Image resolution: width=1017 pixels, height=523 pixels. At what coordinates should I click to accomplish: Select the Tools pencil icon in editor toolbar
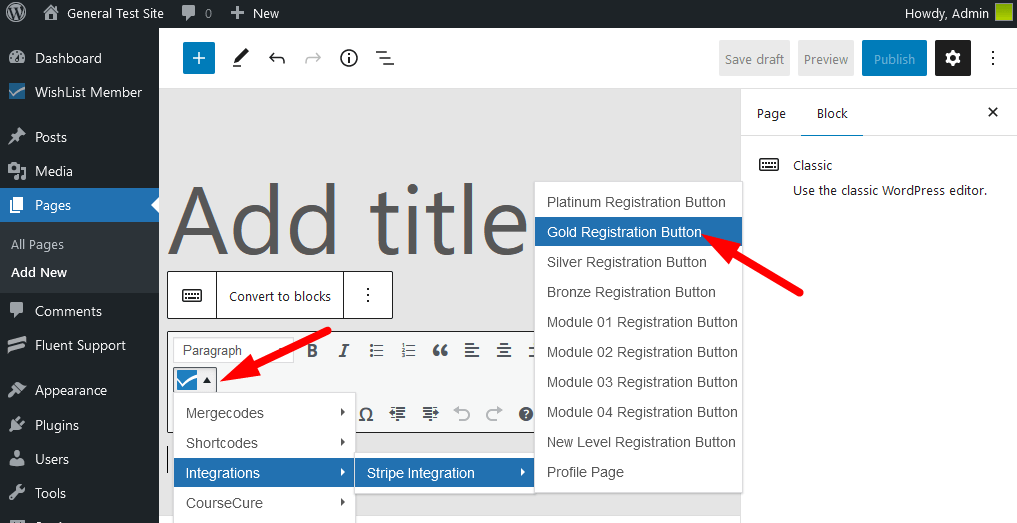click(x=241, y=58)
